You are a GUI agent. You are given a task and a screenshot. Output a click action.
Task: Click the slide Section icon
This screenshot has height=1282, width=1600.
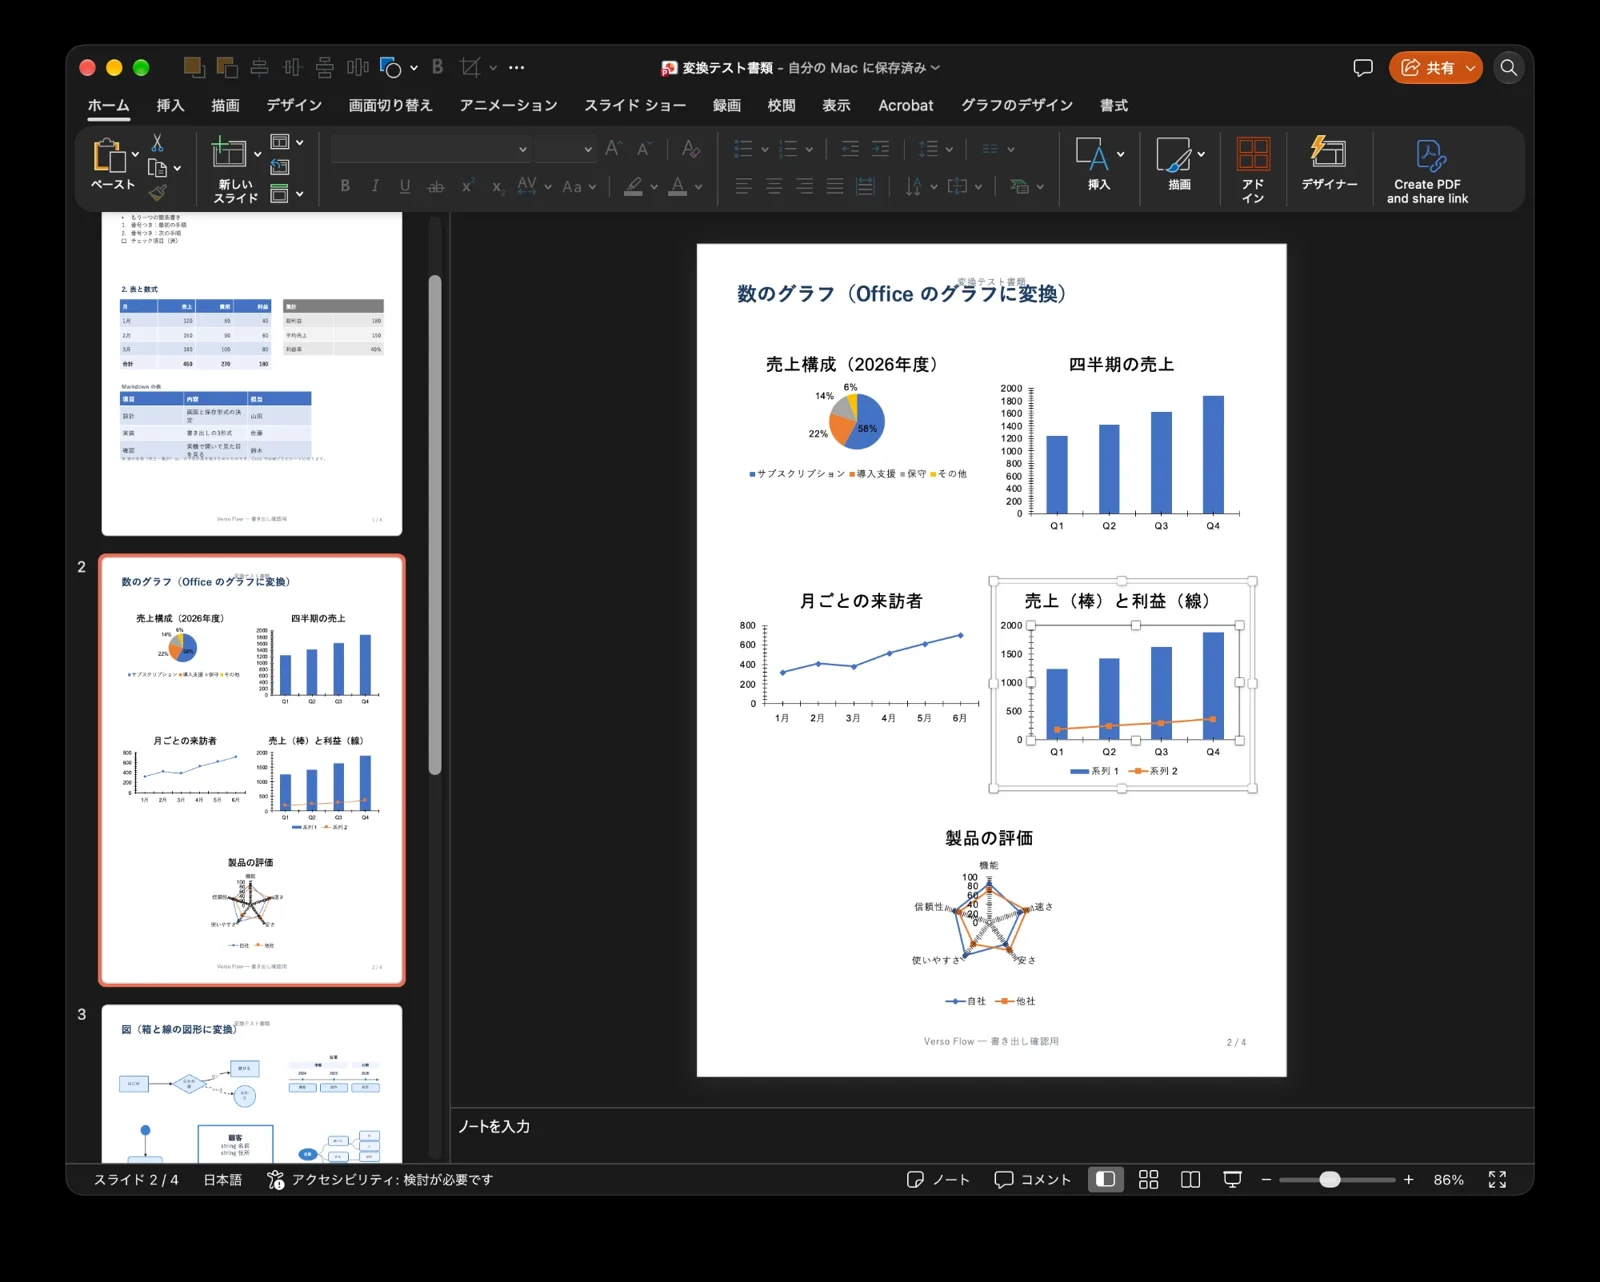[x=280, y=193]
